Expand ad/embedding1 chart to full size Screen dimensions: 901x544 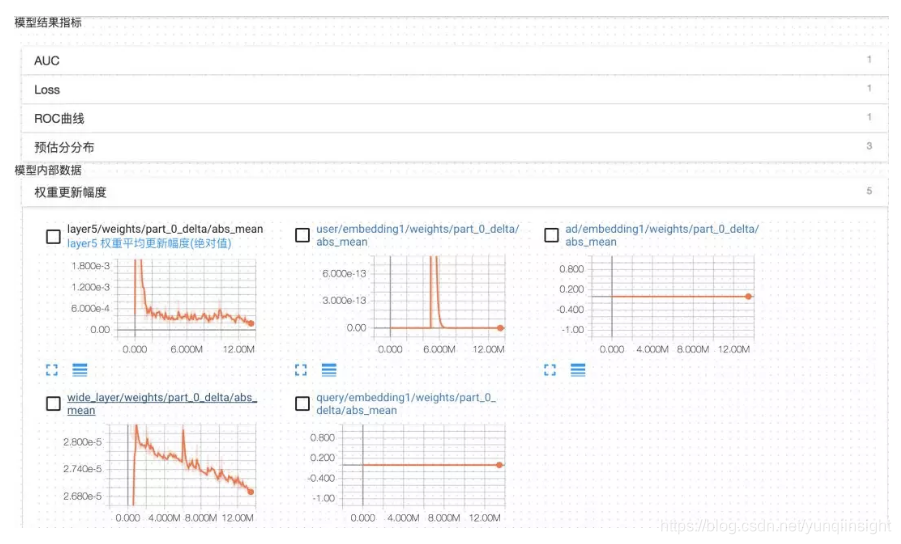tap(550, 371)
